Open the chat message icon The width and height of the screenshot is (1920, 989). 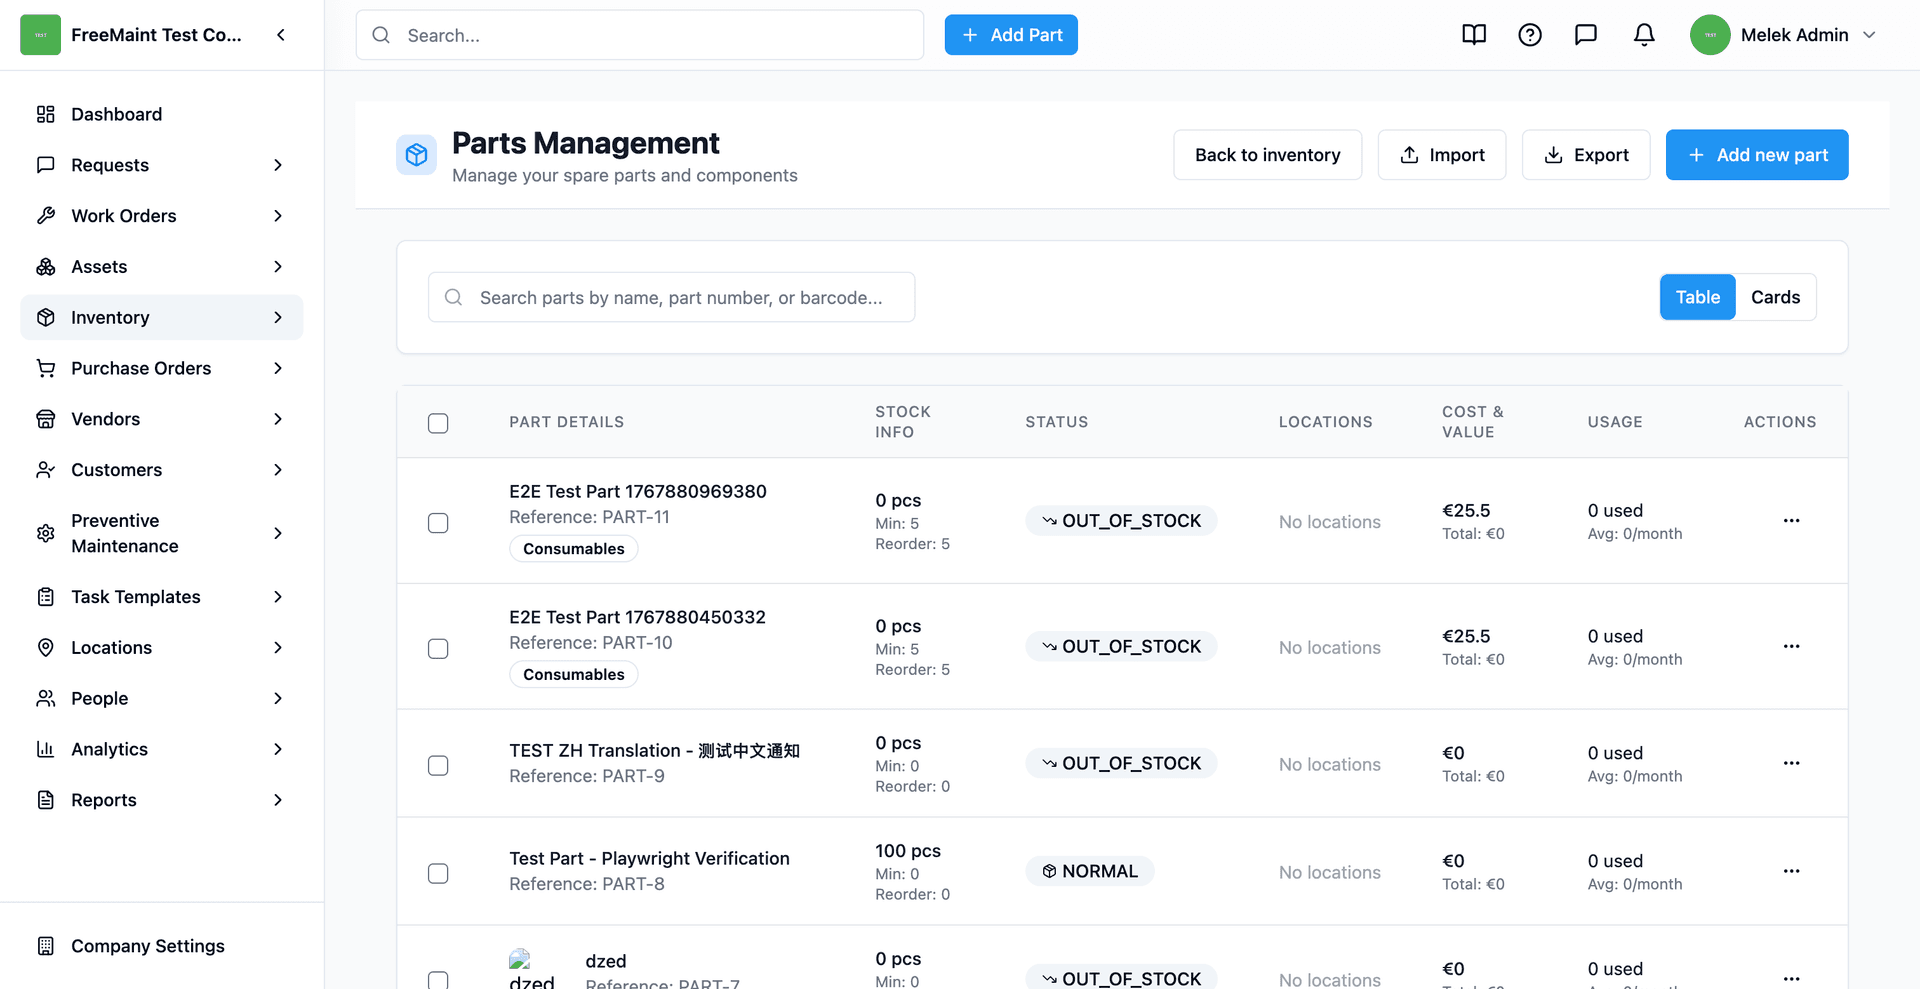[x=1586, y=35]
